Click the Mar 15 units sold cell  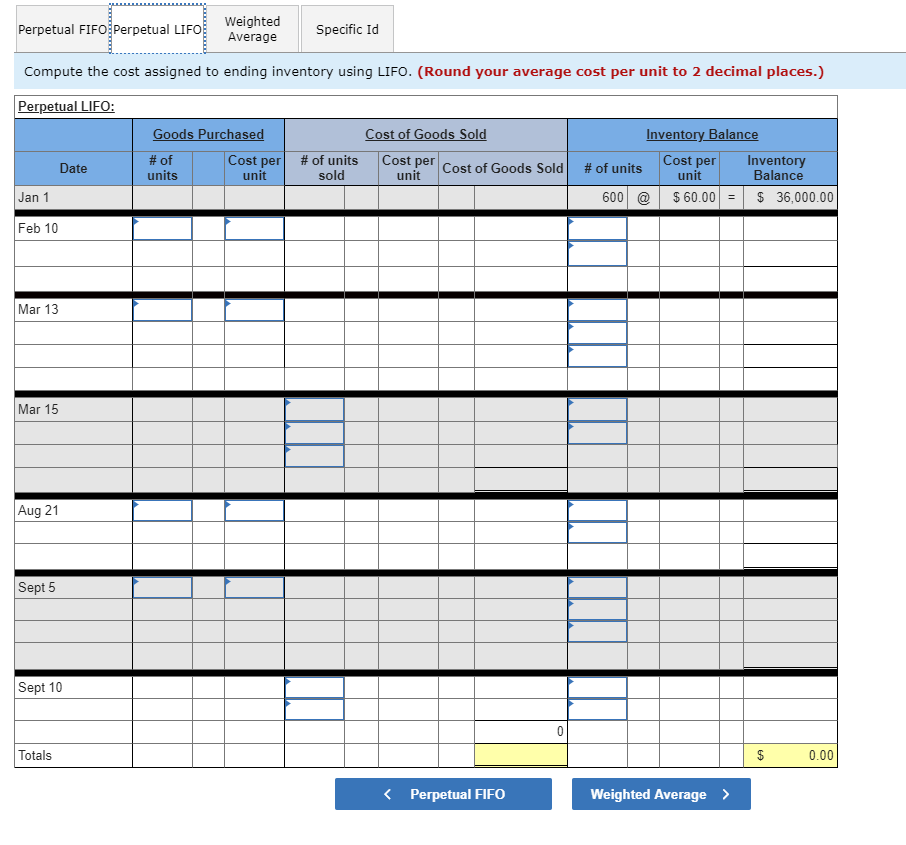click(315, 408)
